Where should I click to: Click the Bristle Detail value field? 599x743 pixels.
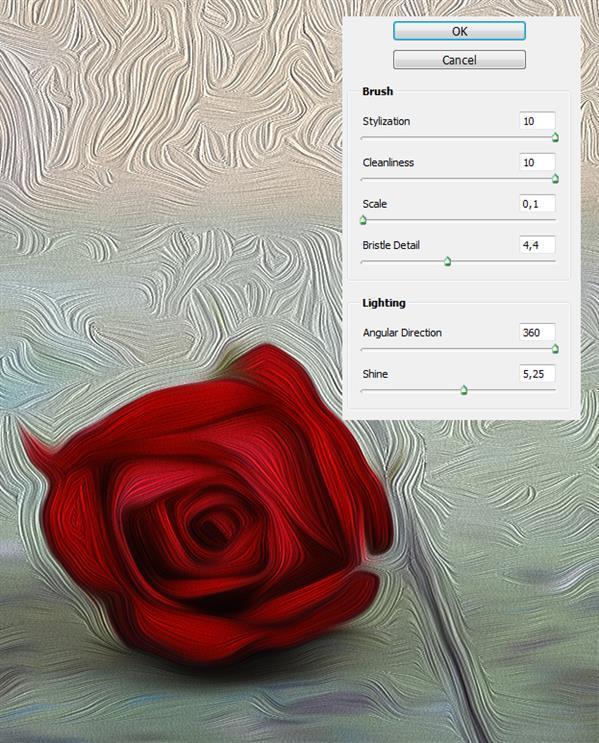537,245
